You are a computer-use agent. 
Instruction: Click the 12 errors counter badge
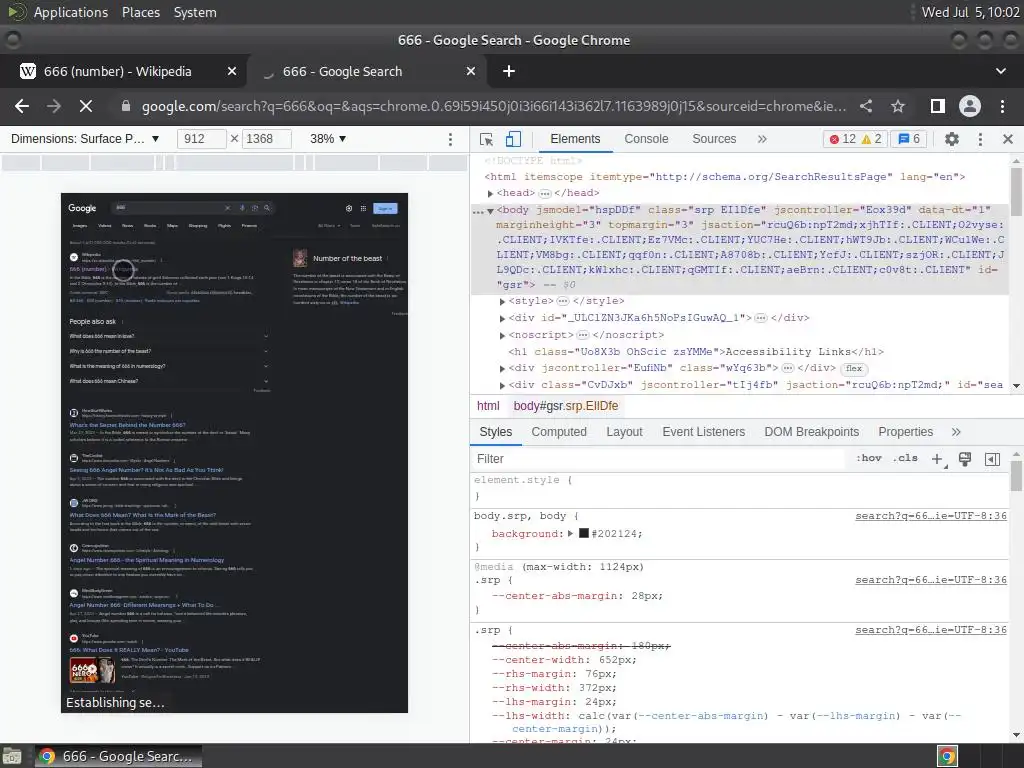[842, 139]
